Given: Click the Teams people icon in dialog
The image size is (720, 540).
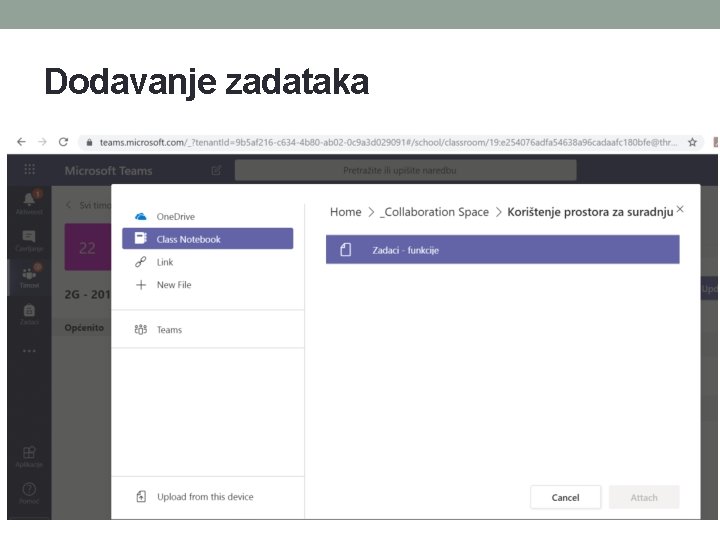Looking at the screenshot, I should click(x=141, y=330).
